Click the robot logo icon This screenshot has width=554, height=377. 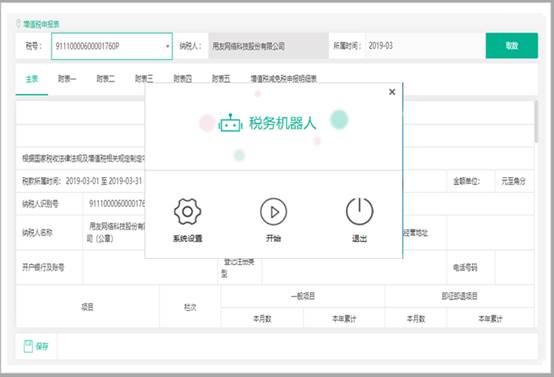click(x=230, y=123)
